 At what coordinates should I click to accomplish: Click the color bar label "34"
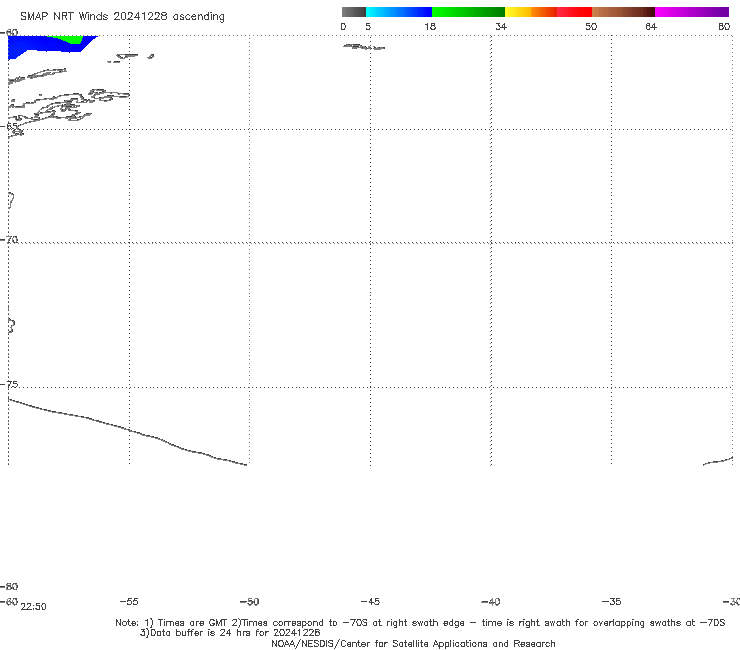click(501, 26)
